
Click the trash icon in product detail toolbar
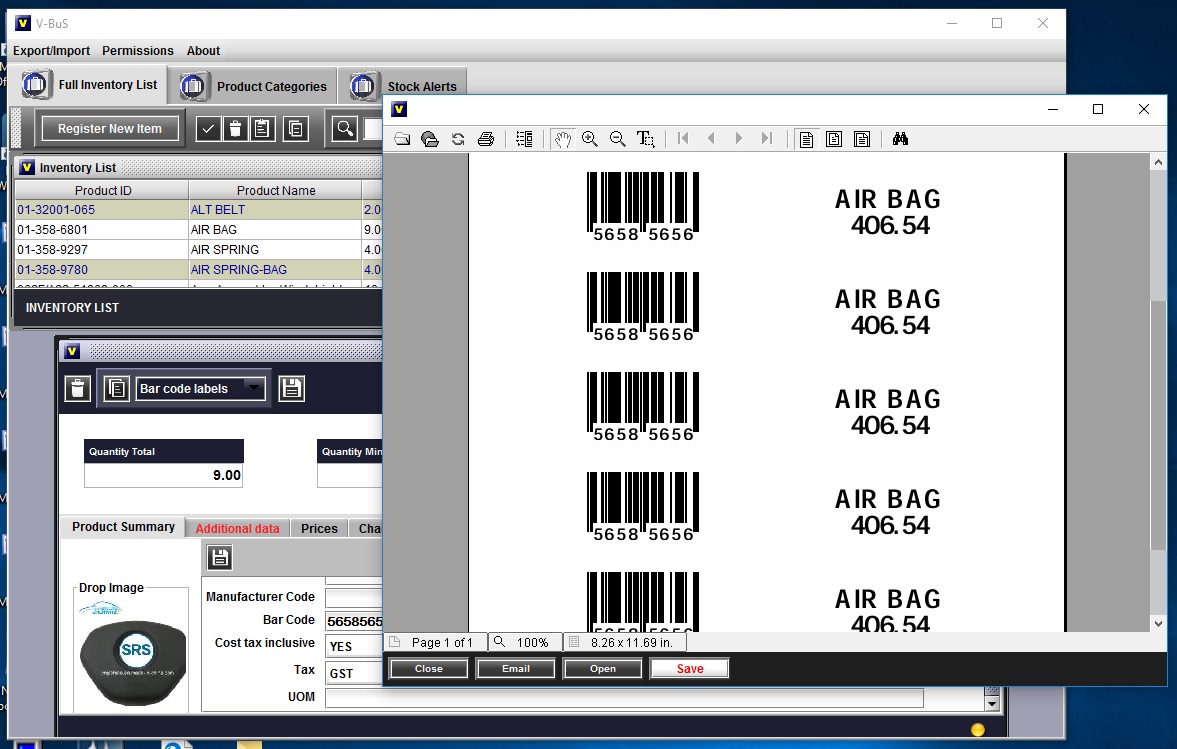(77, 389)
